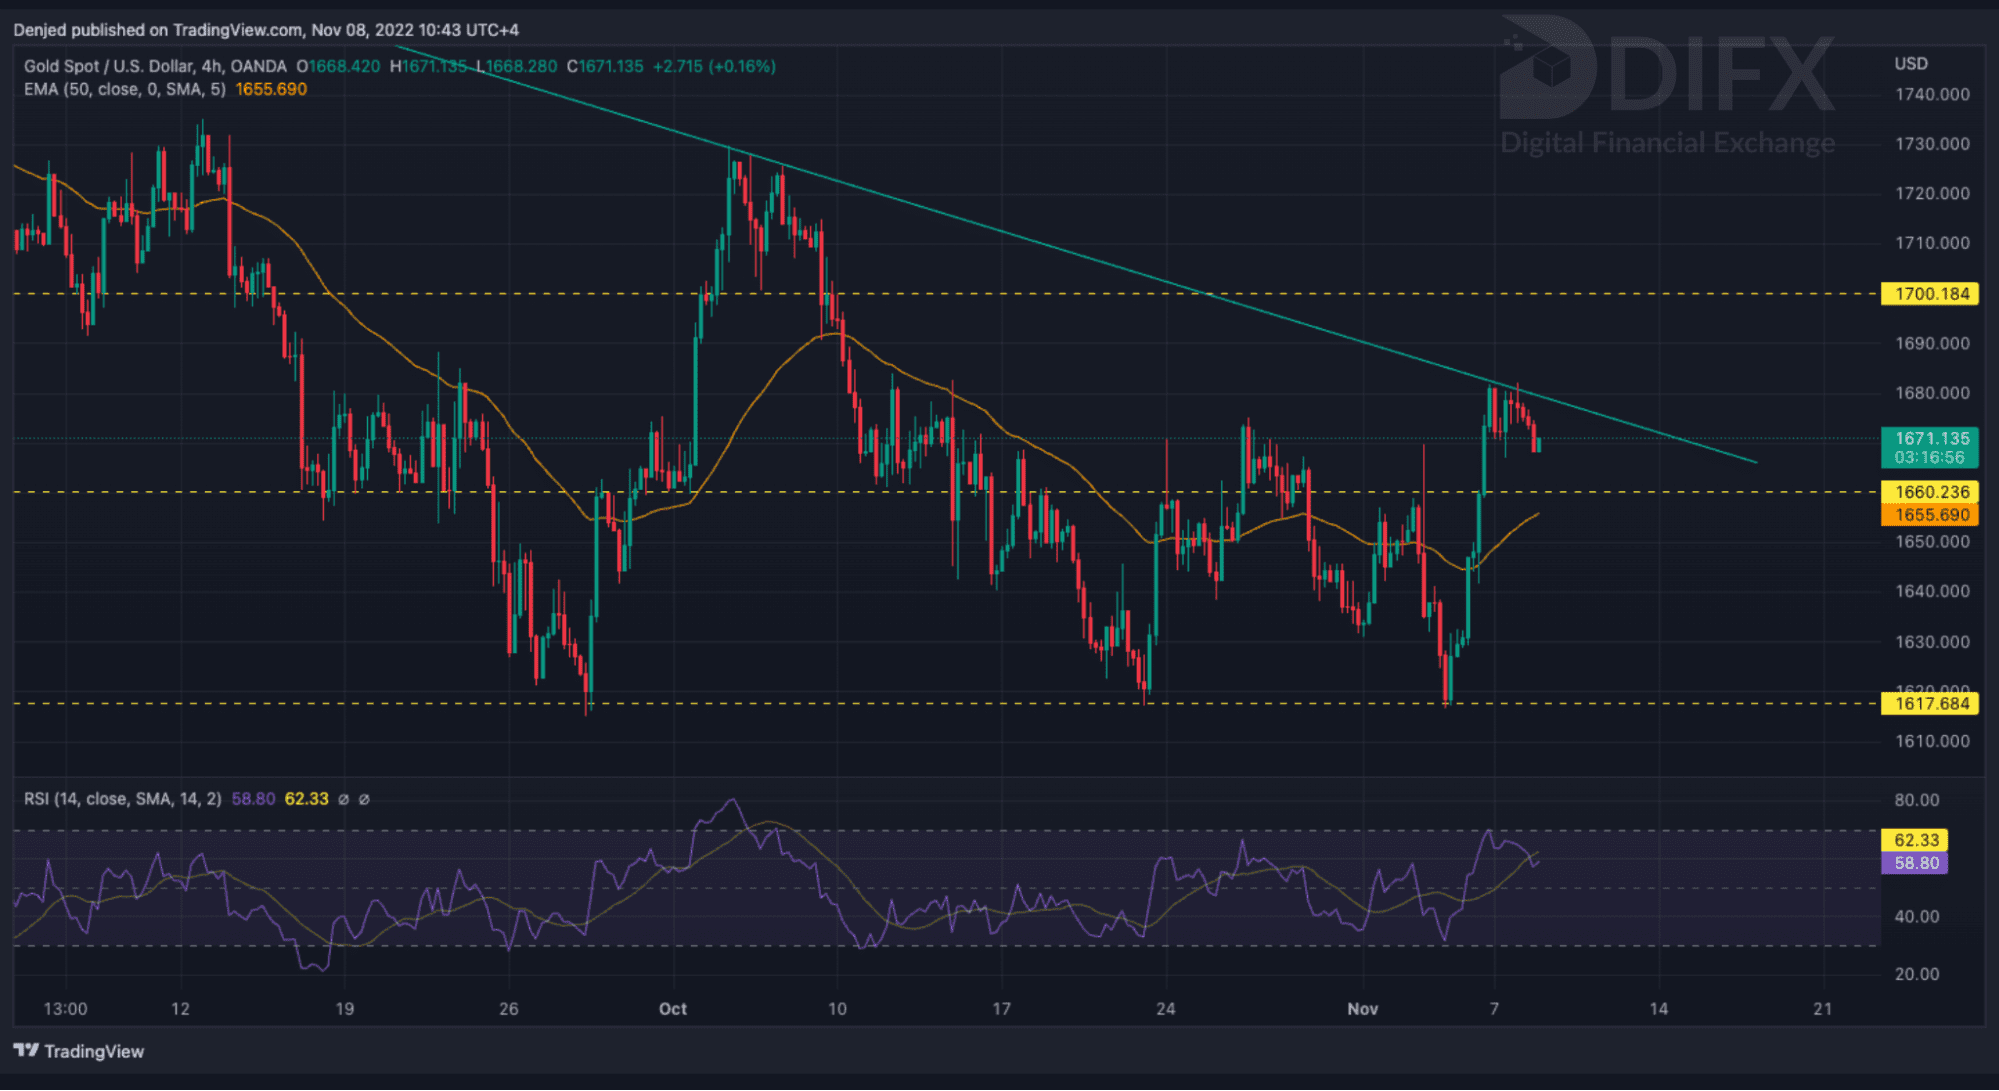Image resolution: width=1999 pixels, height=1091 pixels.
Task: Click the yellow 1660.236 price label
Action: tap(1930, 491)
